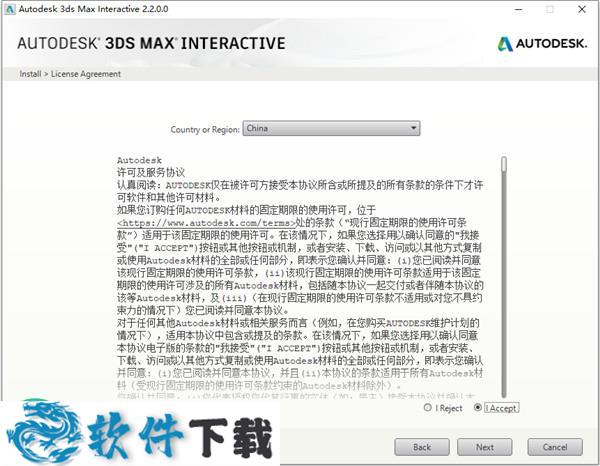This screenshot has height=466, width=600.
Task: Click the Cancel button
Action: pyautogui.click(x=555, y=447)
